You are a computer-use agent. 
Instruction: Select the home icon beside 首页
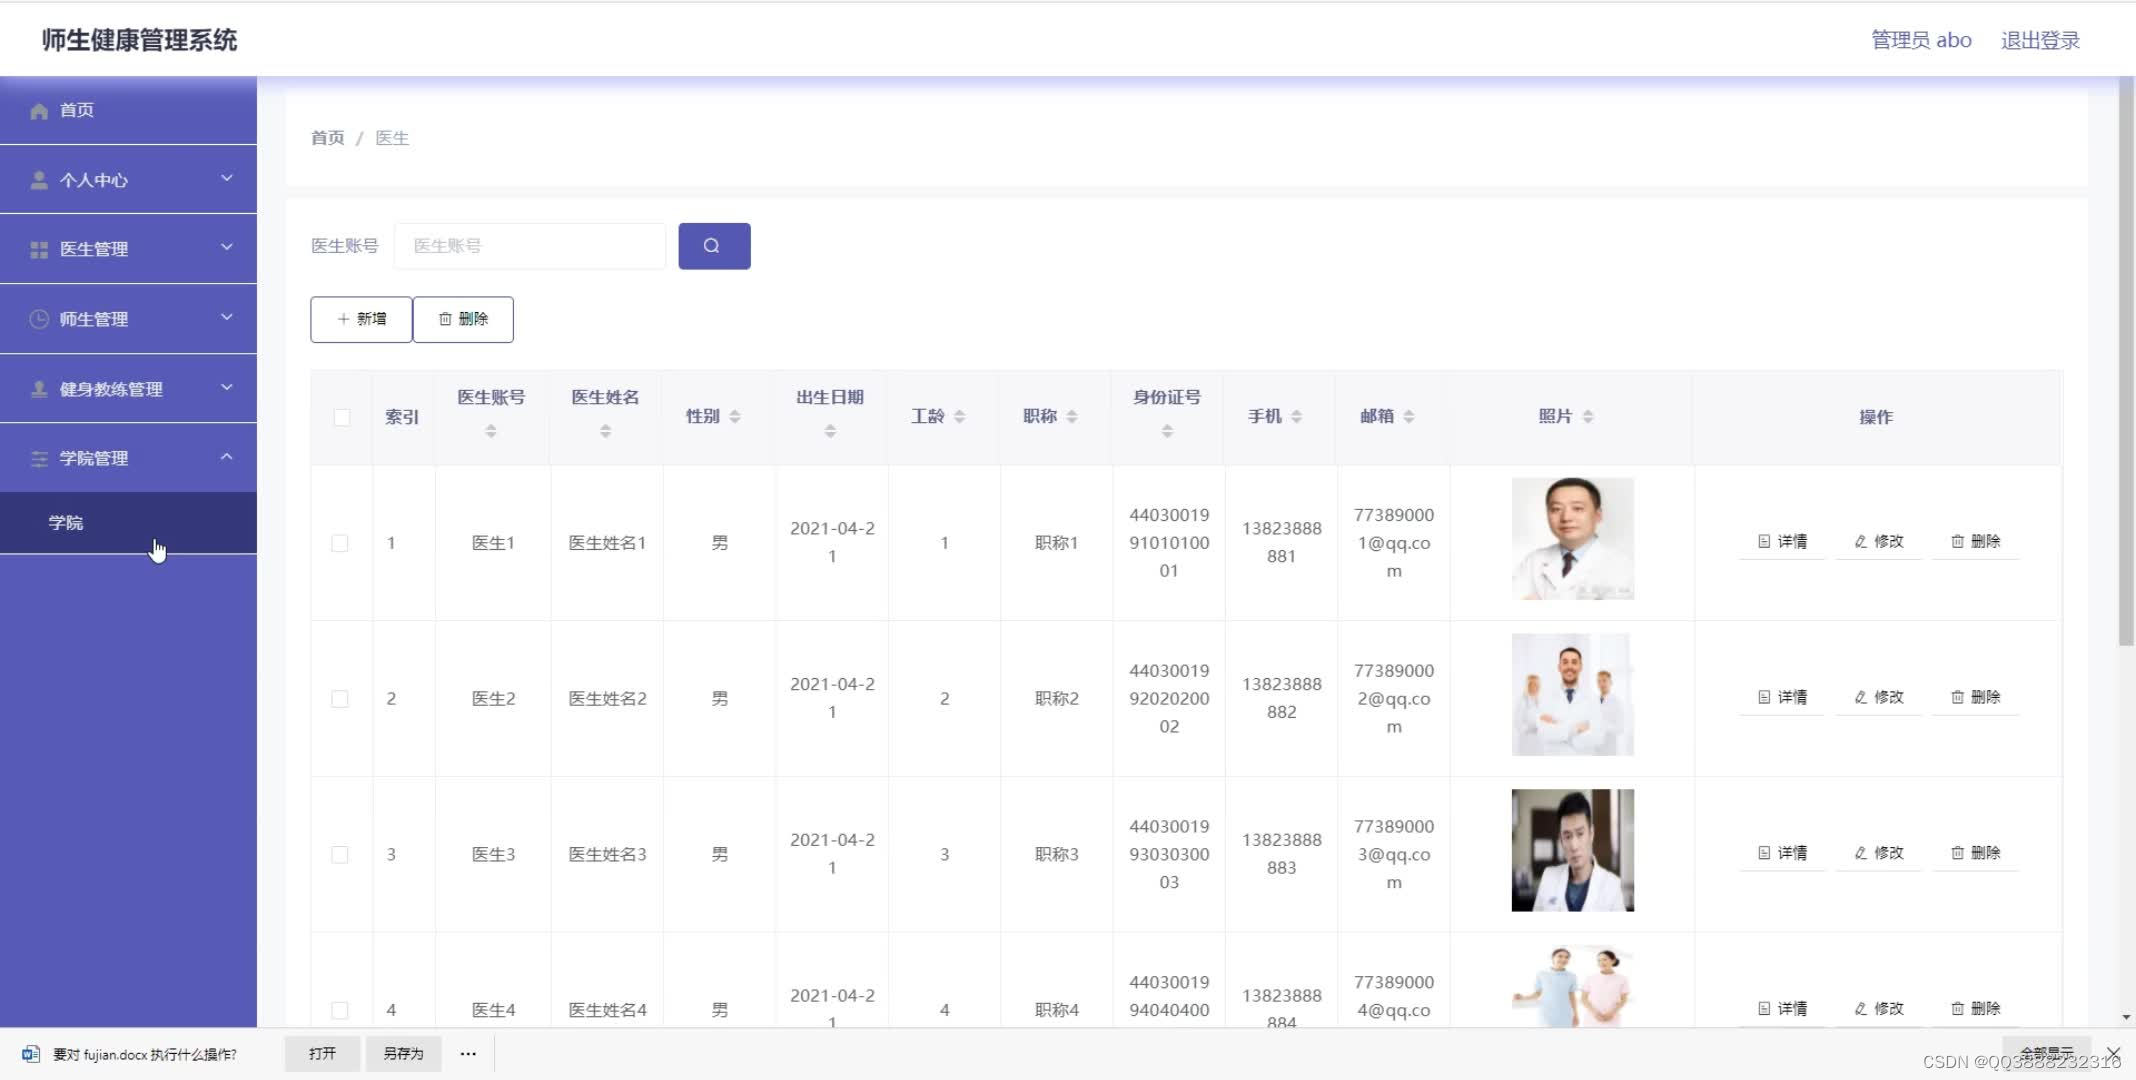coord(38,110)
